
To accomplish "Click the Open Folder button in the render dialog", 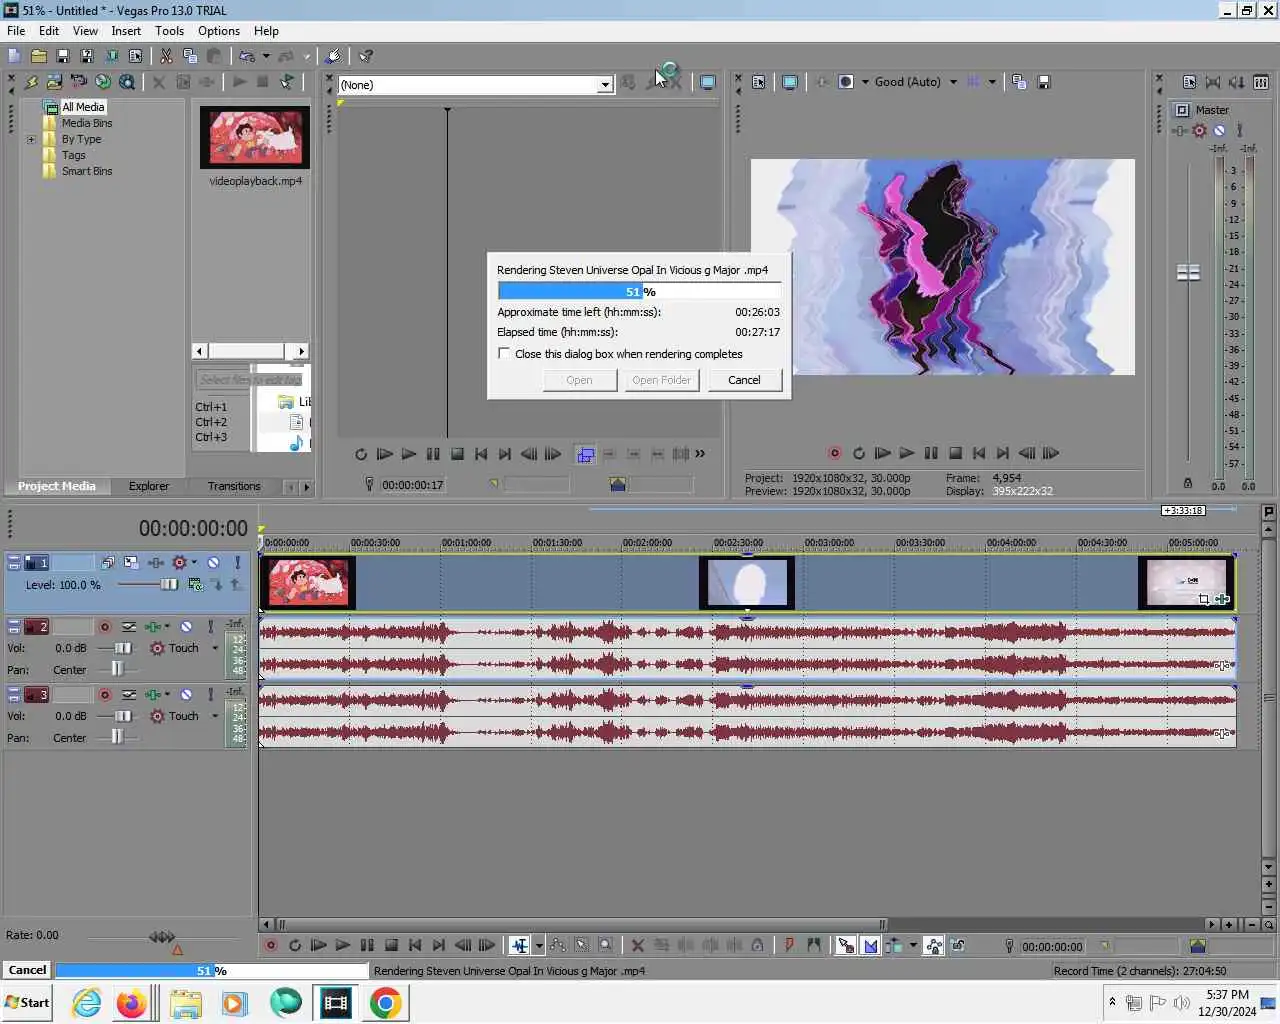I will [661, 380].
